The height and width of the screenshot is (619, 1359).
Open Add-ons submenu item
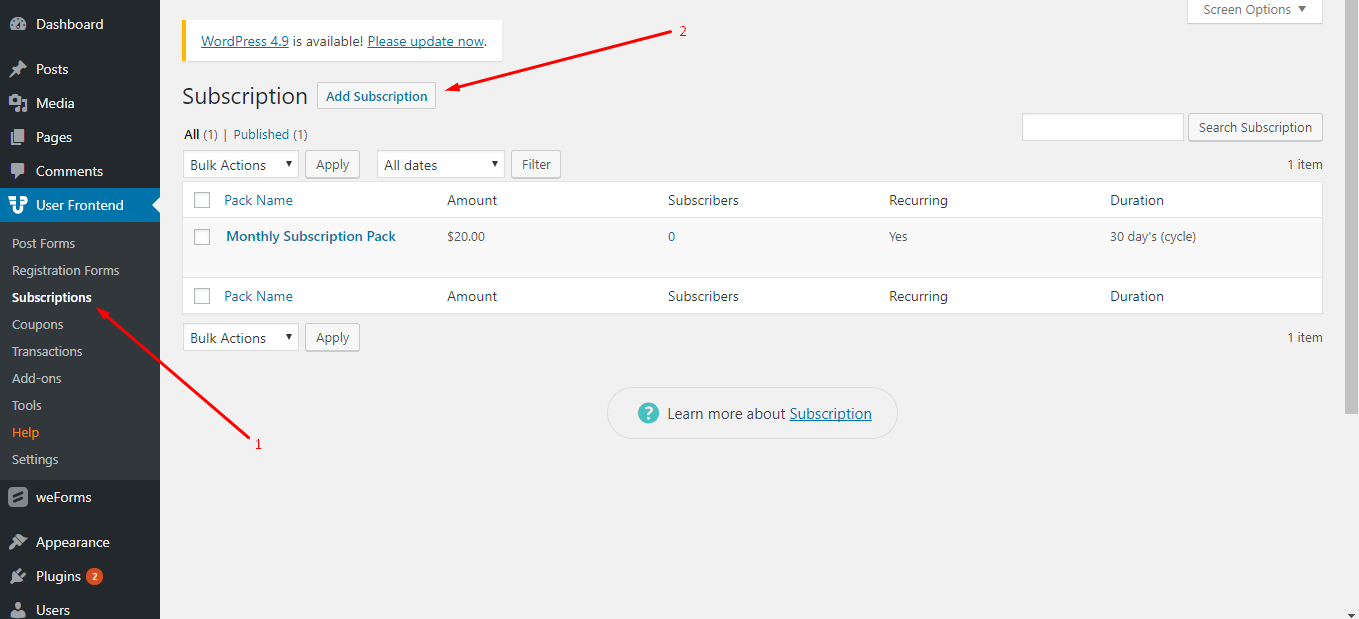point(37,378)
